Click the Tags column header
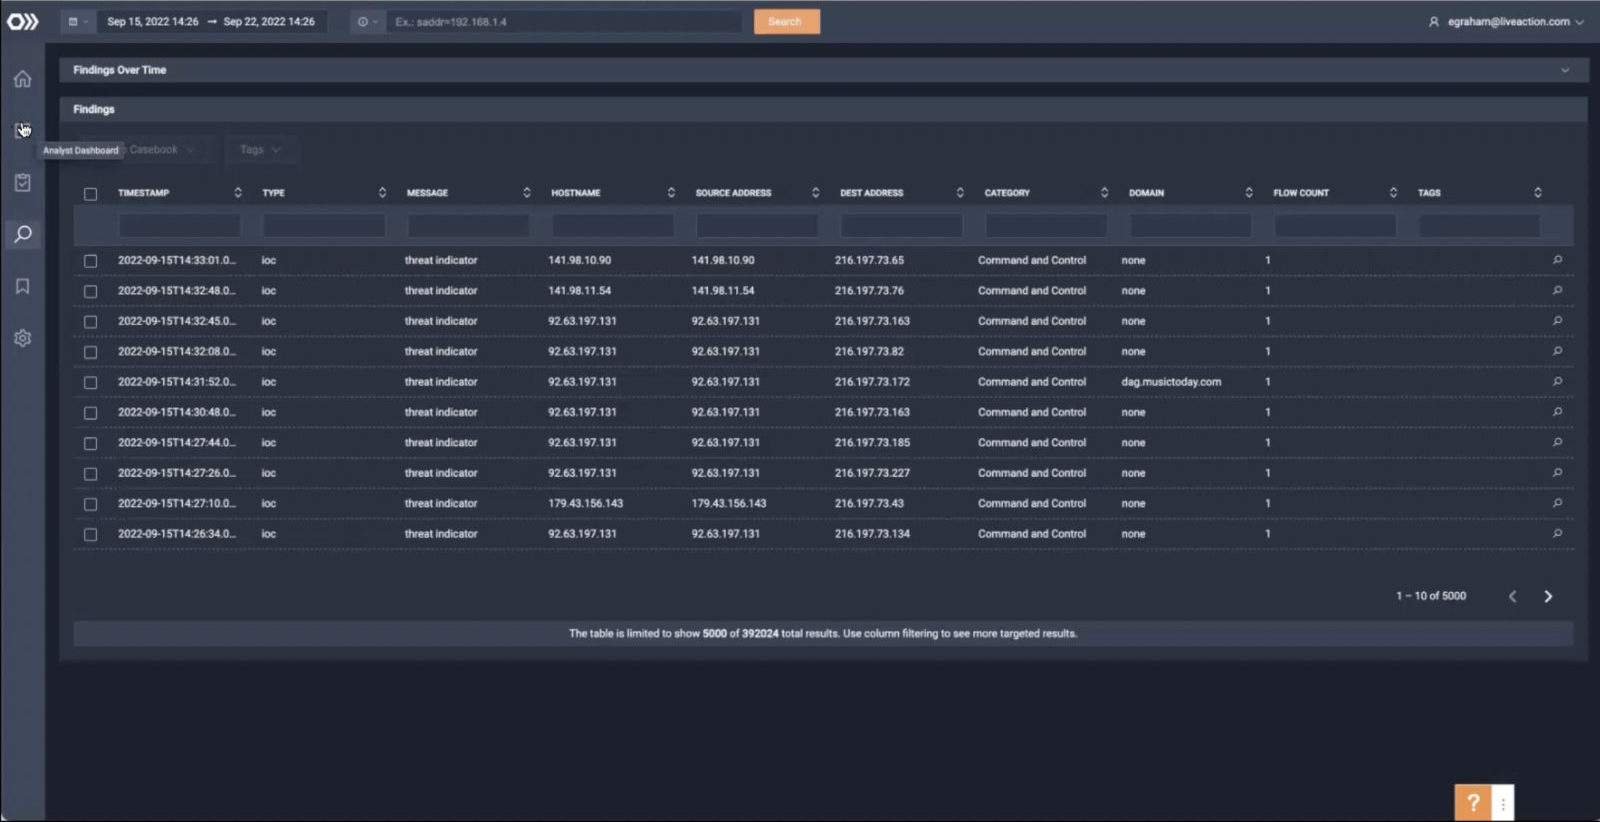This screenshot has height=822, width=1600. click(x=1429, y=193)
